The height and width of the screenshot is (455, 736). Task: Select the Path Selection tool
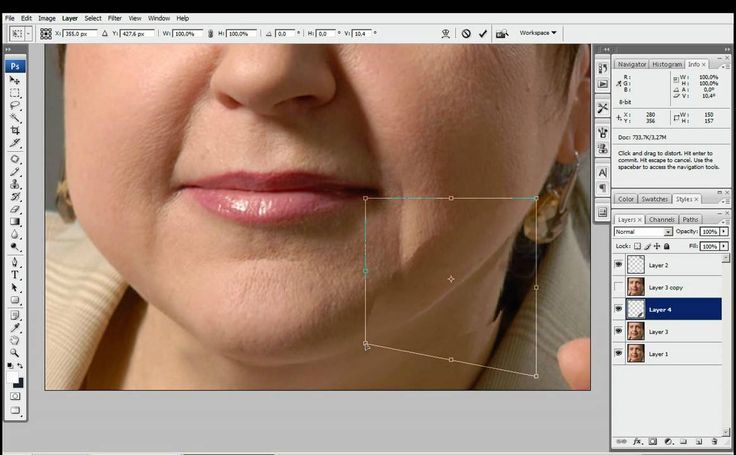tap(15, 287)
